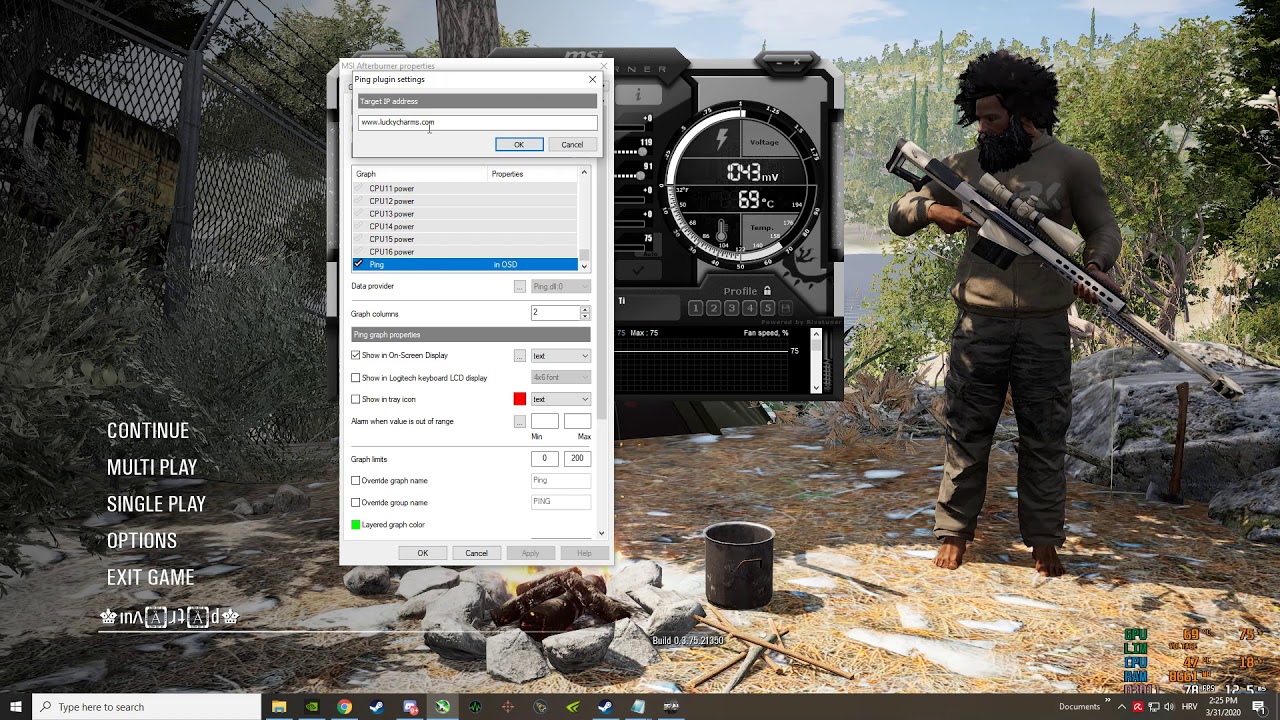Click the red tray icon color swatch

point(520,399)
